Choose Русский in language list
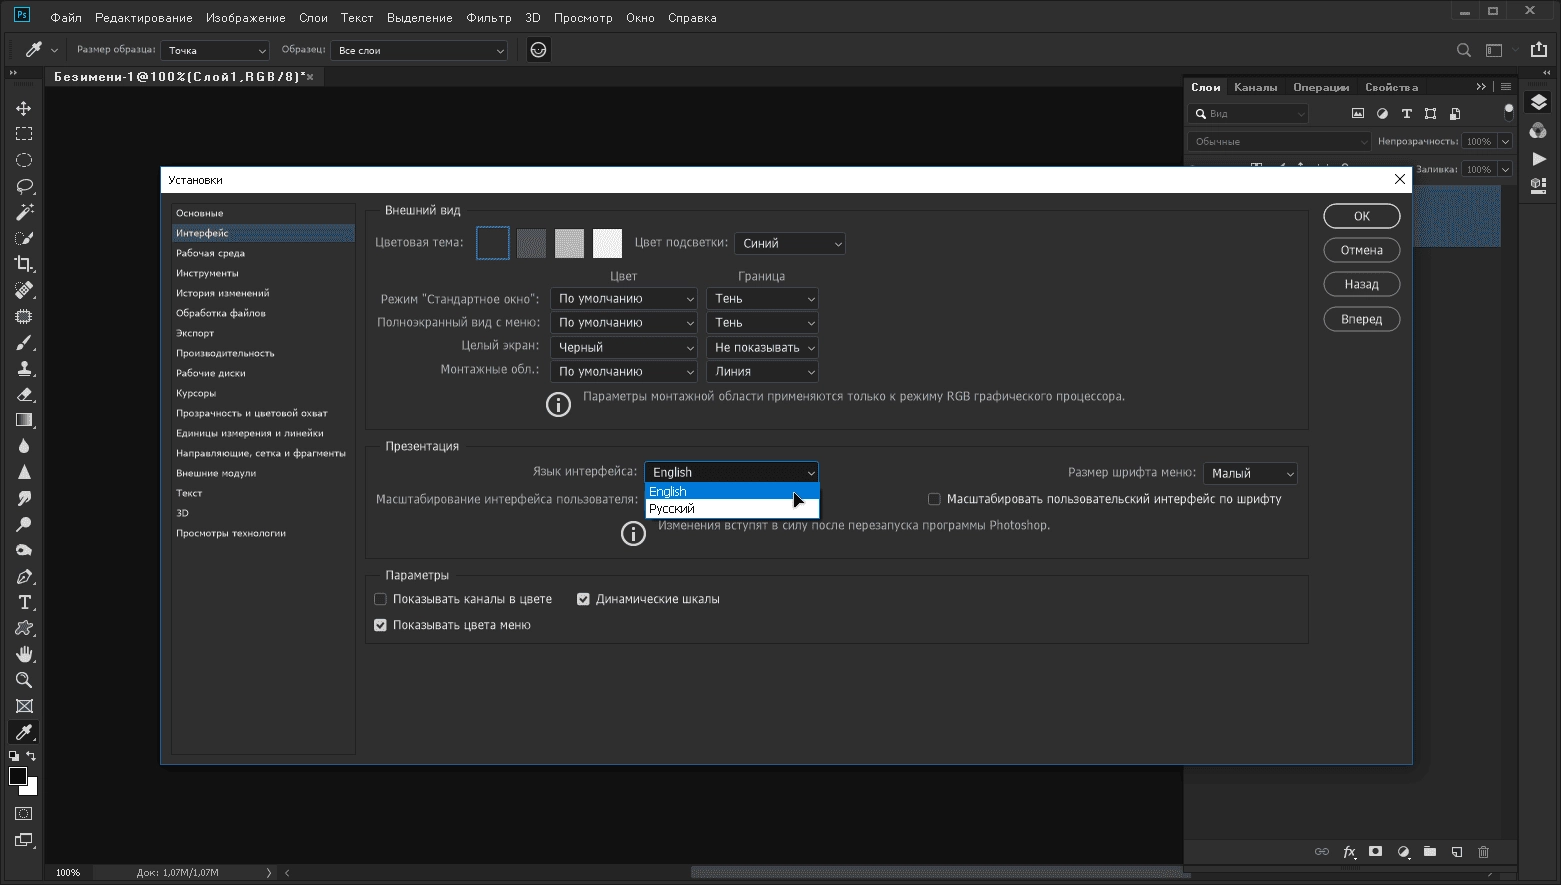The height and width of the screenshot is (885, 1561). (x=732, y=509)
